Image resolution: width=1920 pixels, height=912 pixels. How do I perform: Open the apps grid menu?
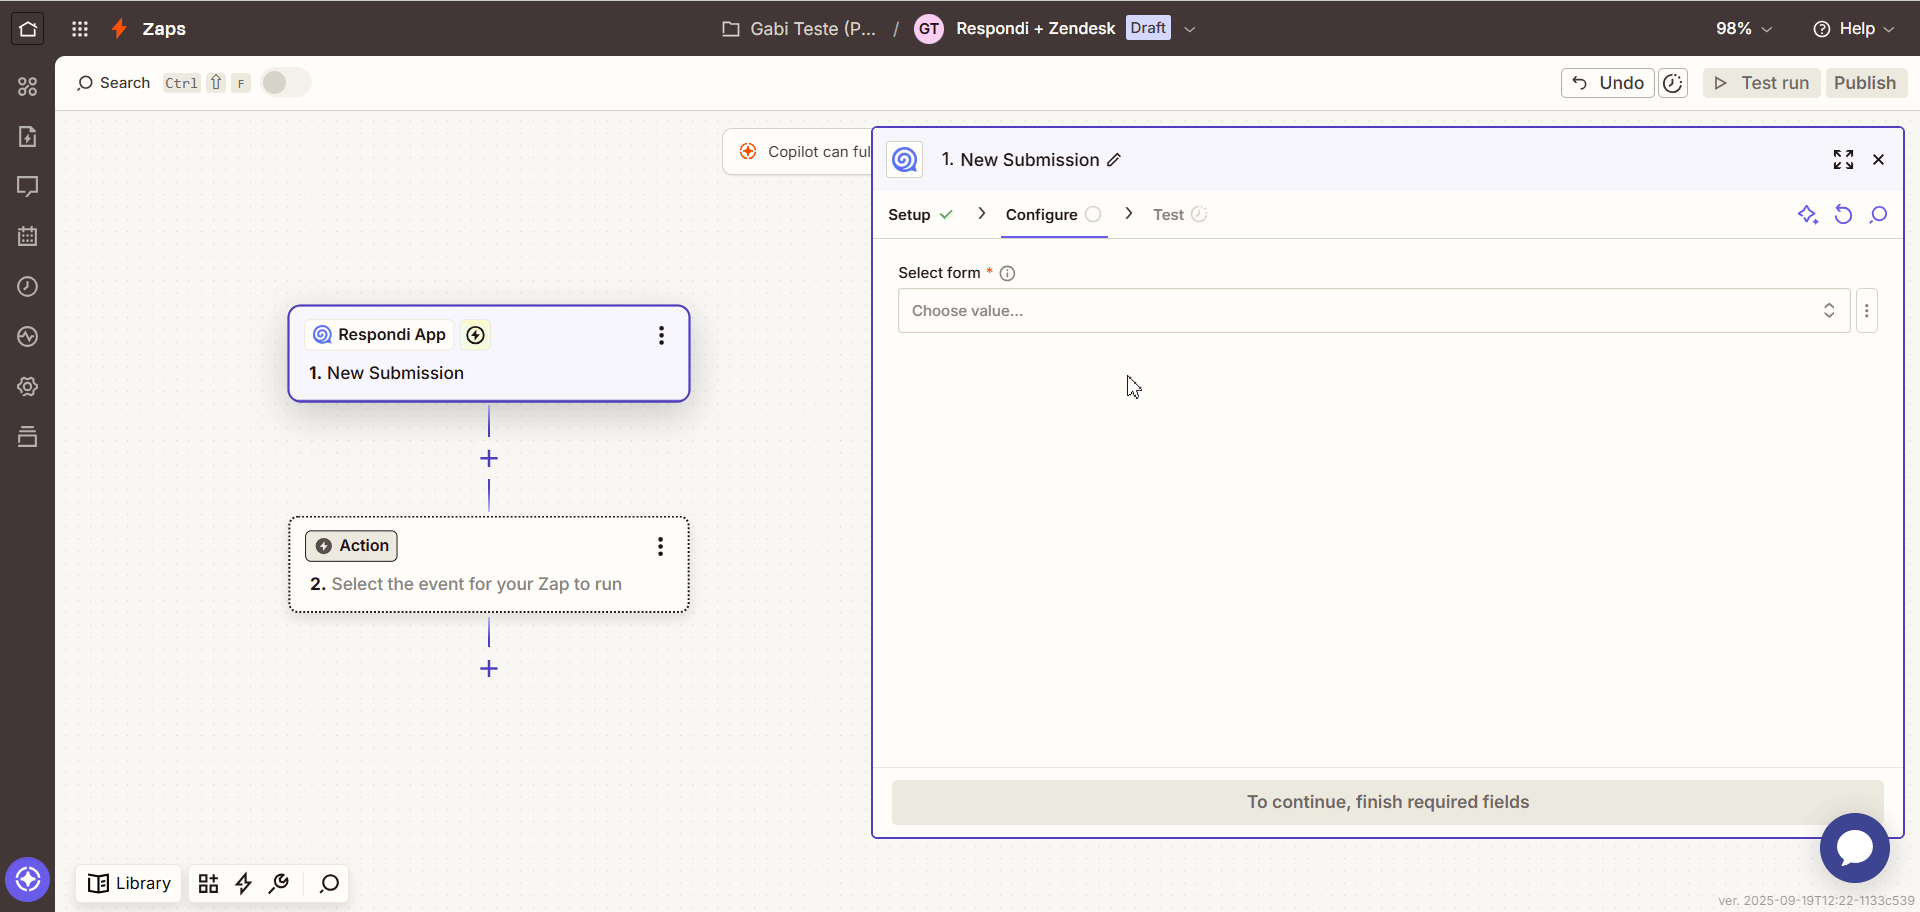[x=80, y=29]
